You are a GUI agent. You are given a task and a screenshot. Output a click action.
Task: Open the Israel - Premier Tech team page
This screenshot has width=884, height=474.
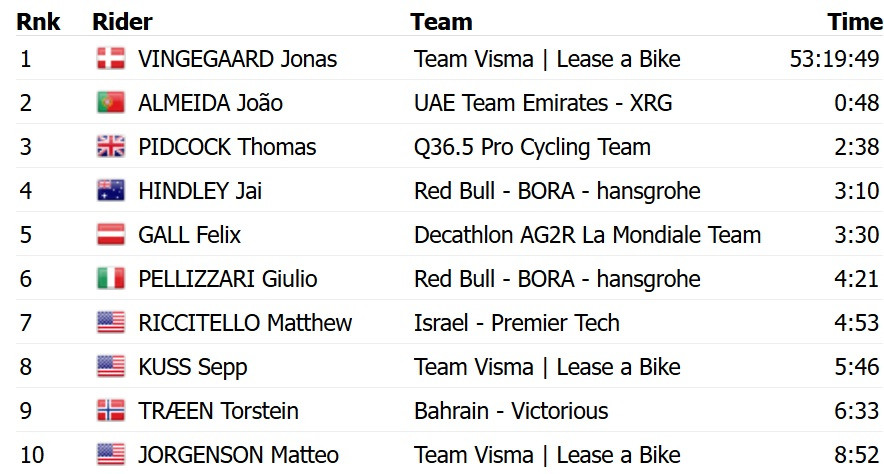(x=516, y=323)
